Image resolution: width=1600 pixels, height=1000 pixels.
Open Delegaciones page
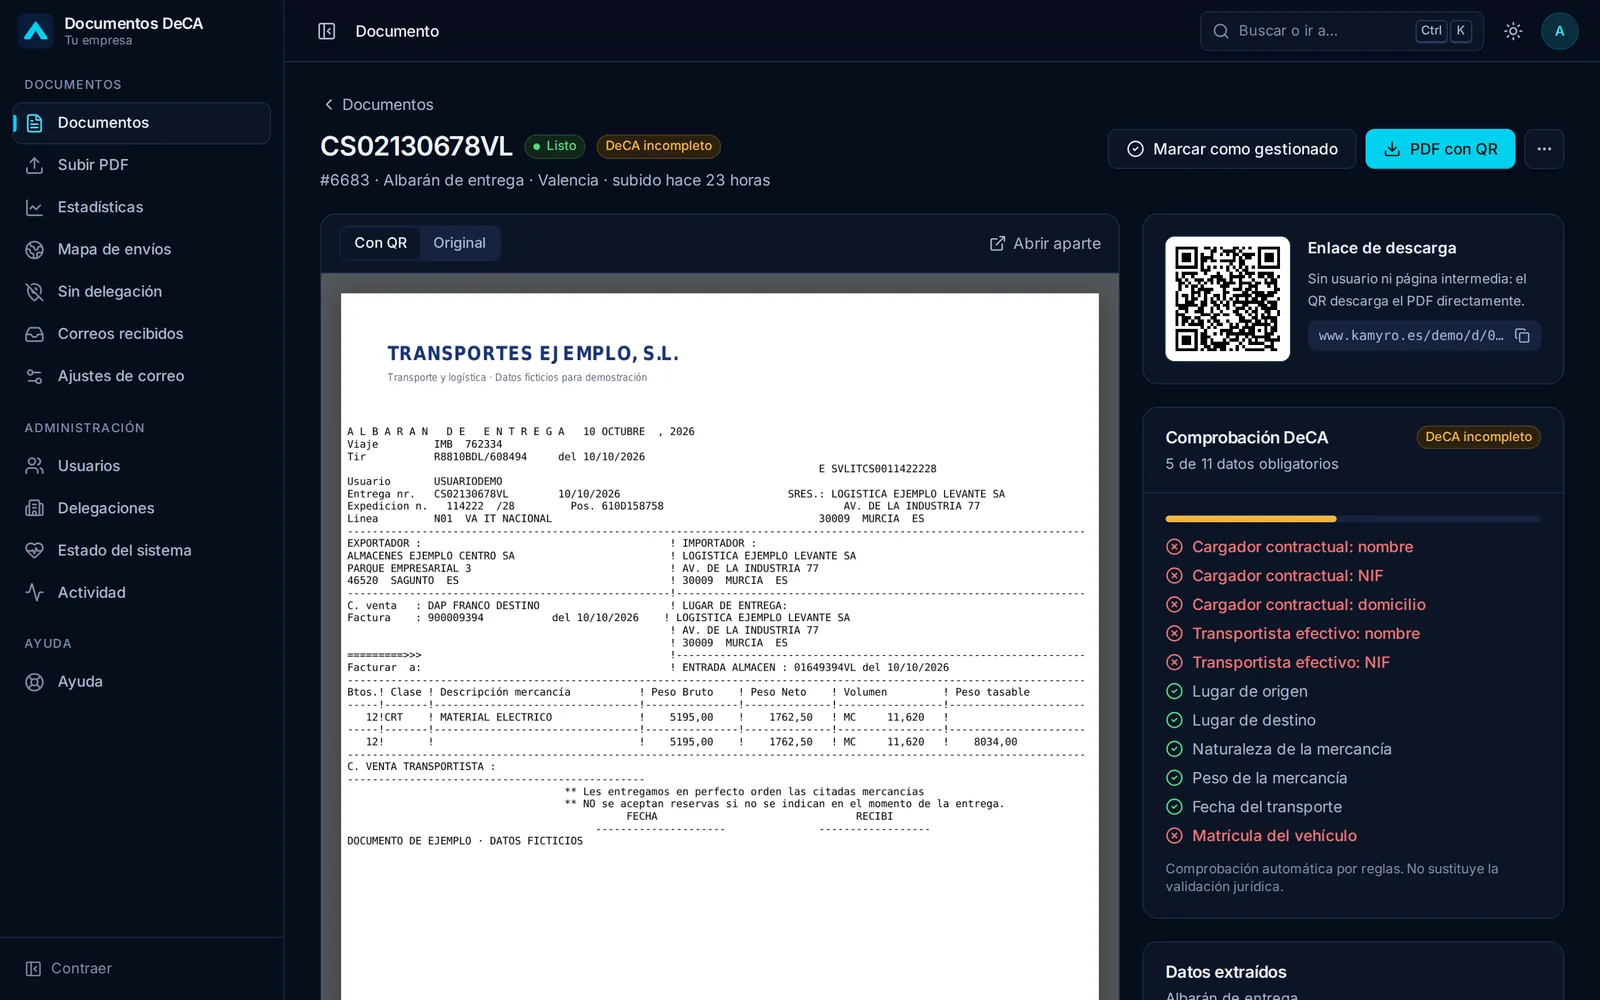tap(141, 508)
